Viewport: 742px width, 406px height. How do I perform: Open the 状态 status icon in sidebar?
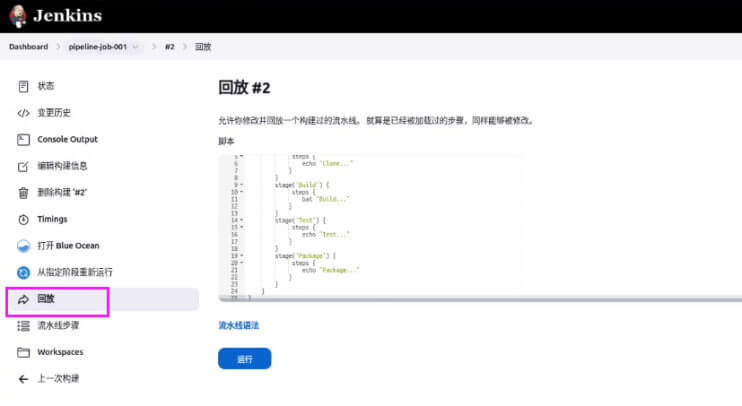click(23, 86)
